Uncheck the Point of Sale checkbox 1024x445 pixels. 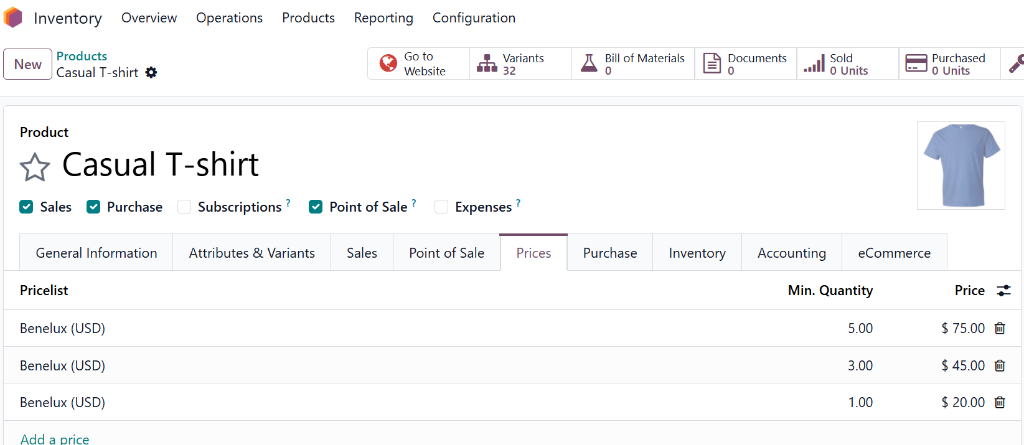click(315, 207)
